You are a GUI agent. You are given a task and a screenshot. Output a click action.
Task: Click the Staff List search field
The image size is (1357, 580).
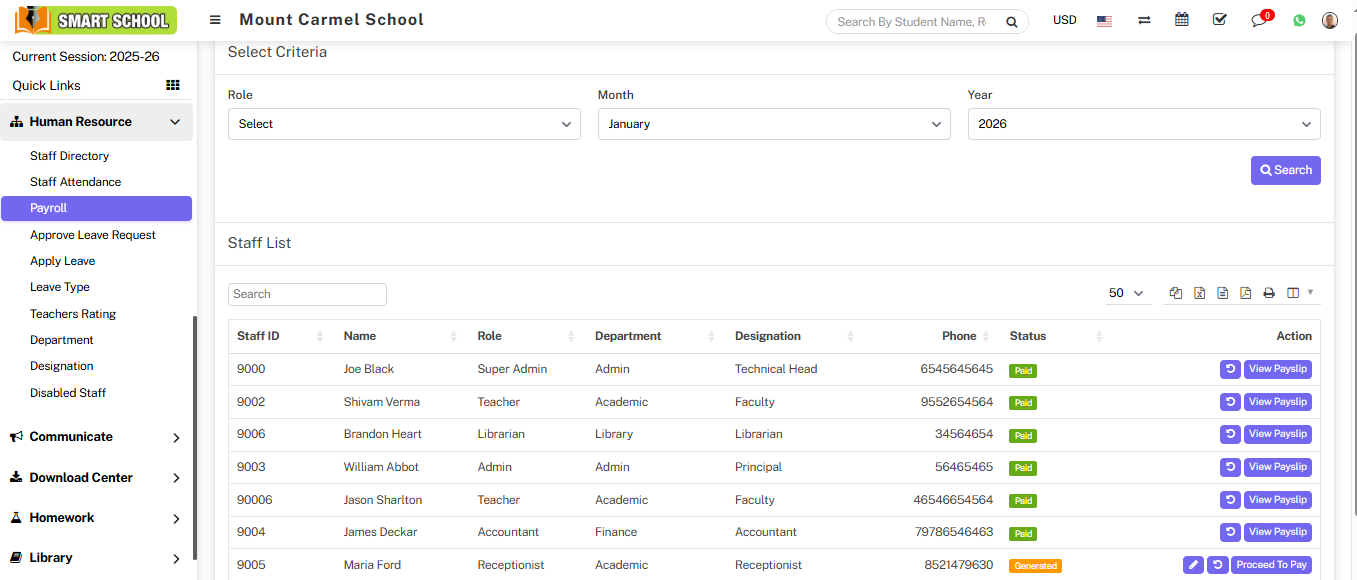click(307, 294)
